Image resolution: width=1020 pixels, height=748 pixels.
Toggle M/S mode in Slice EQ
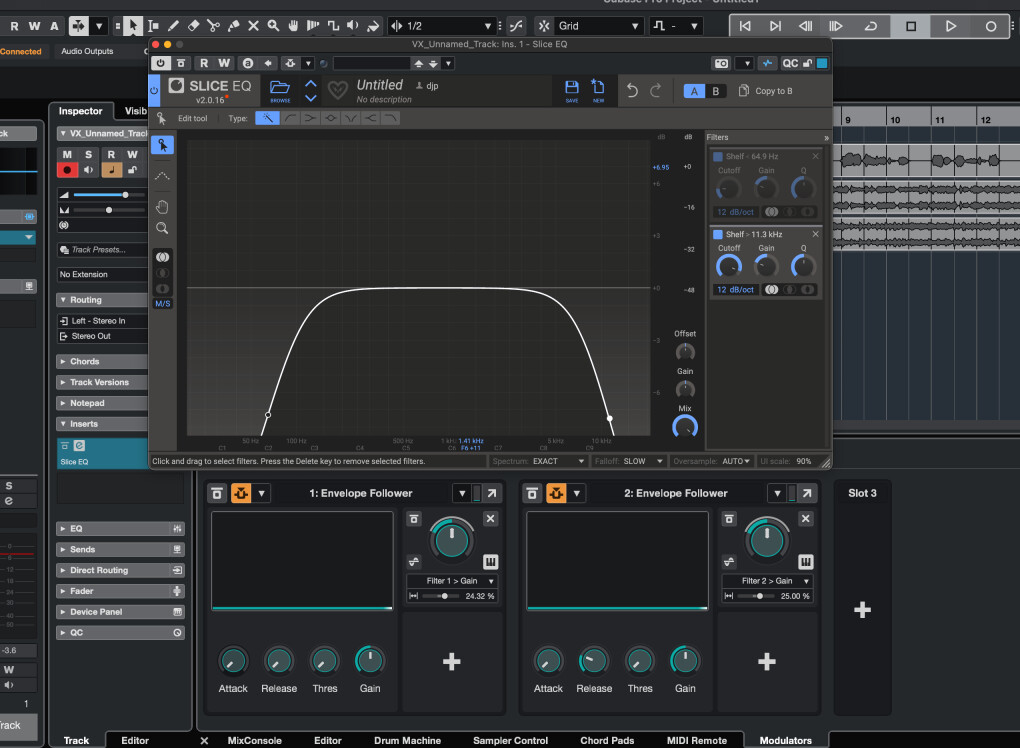pyautogui.click(x=163, y=304)
